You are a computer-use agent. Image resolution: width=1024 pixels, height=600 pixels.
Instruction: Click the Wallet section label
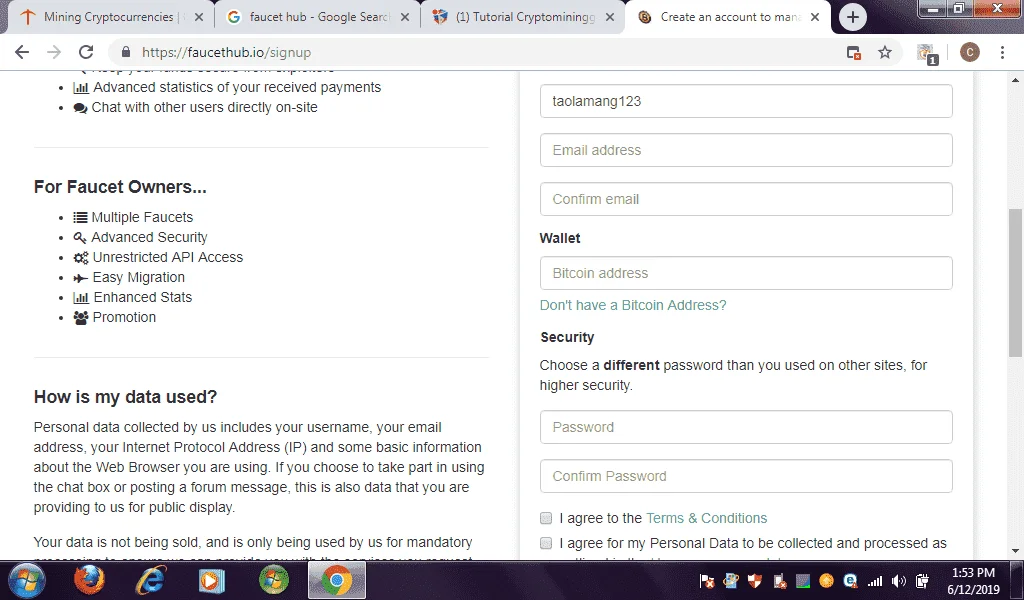tap(560, 238)
